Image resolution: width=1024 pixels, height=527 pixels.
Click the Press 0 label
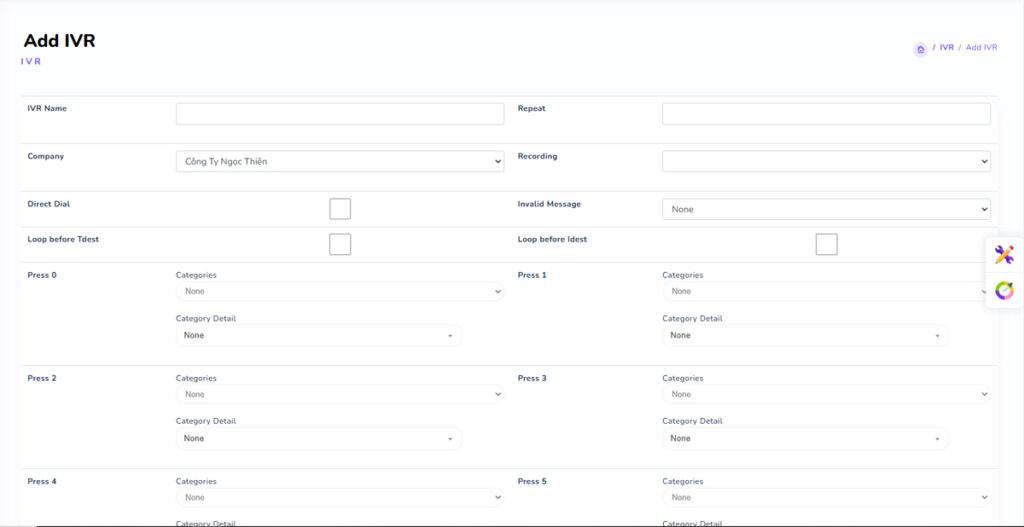pos(42,275)
